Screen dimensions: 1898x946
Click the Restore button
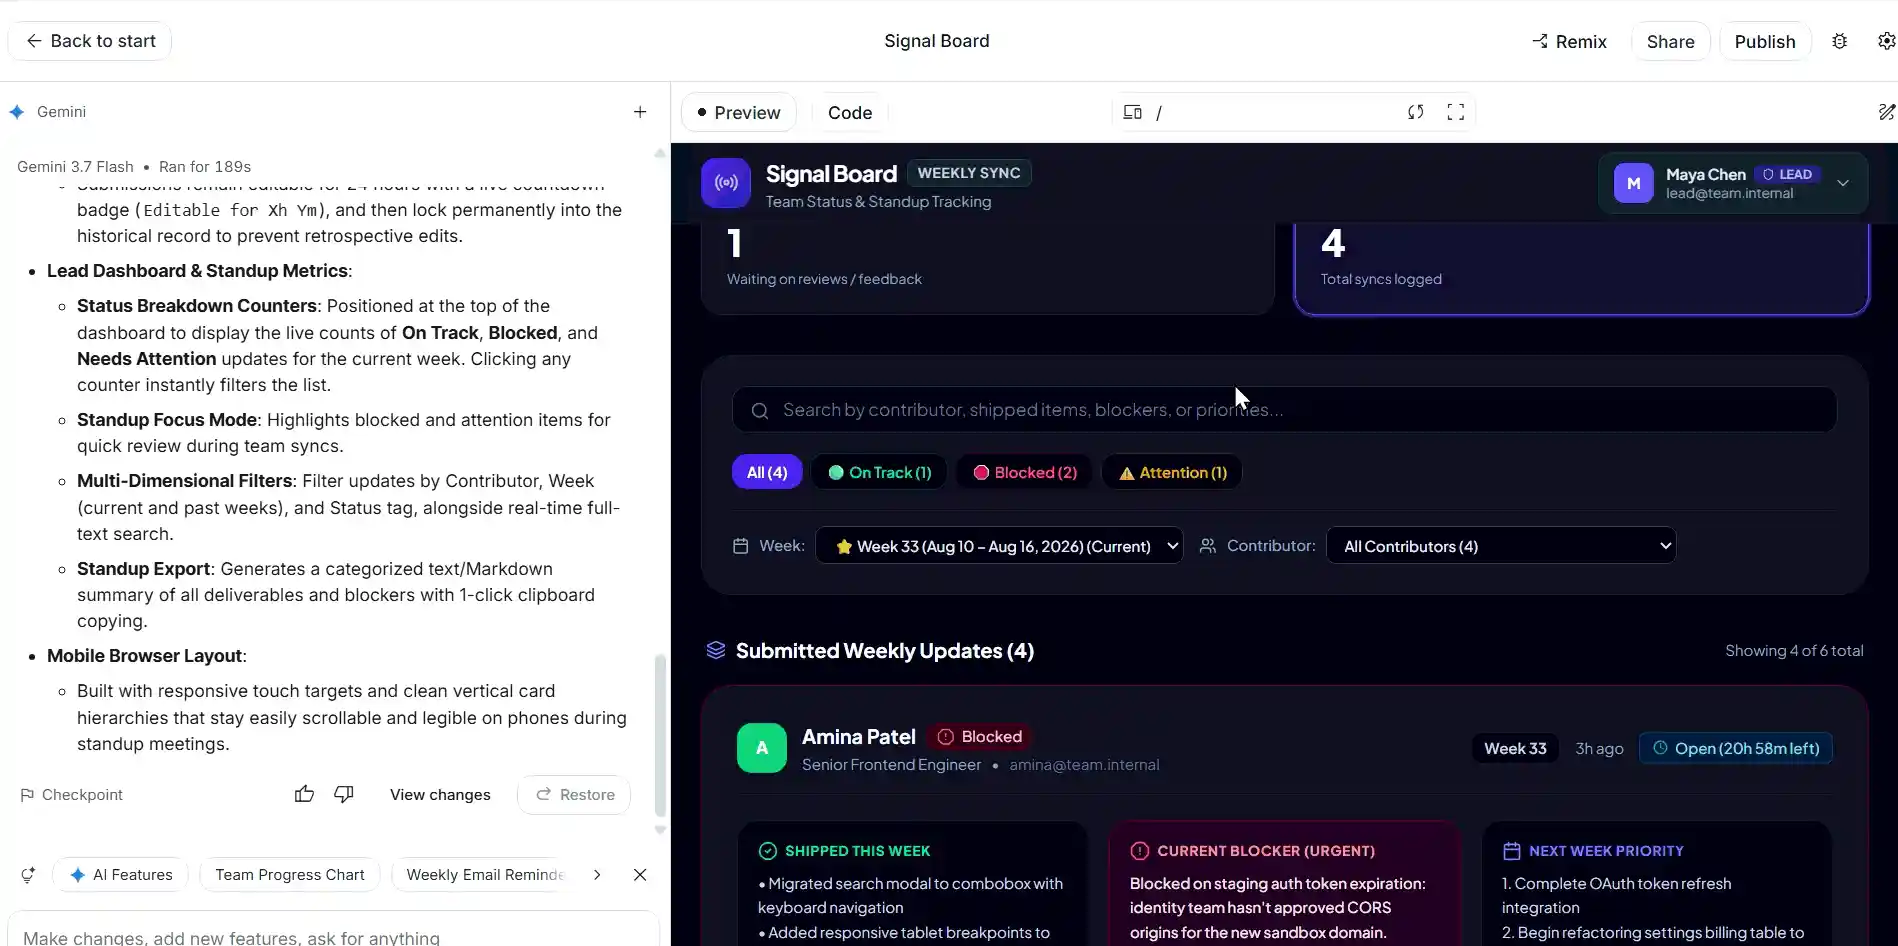point(574,795)
